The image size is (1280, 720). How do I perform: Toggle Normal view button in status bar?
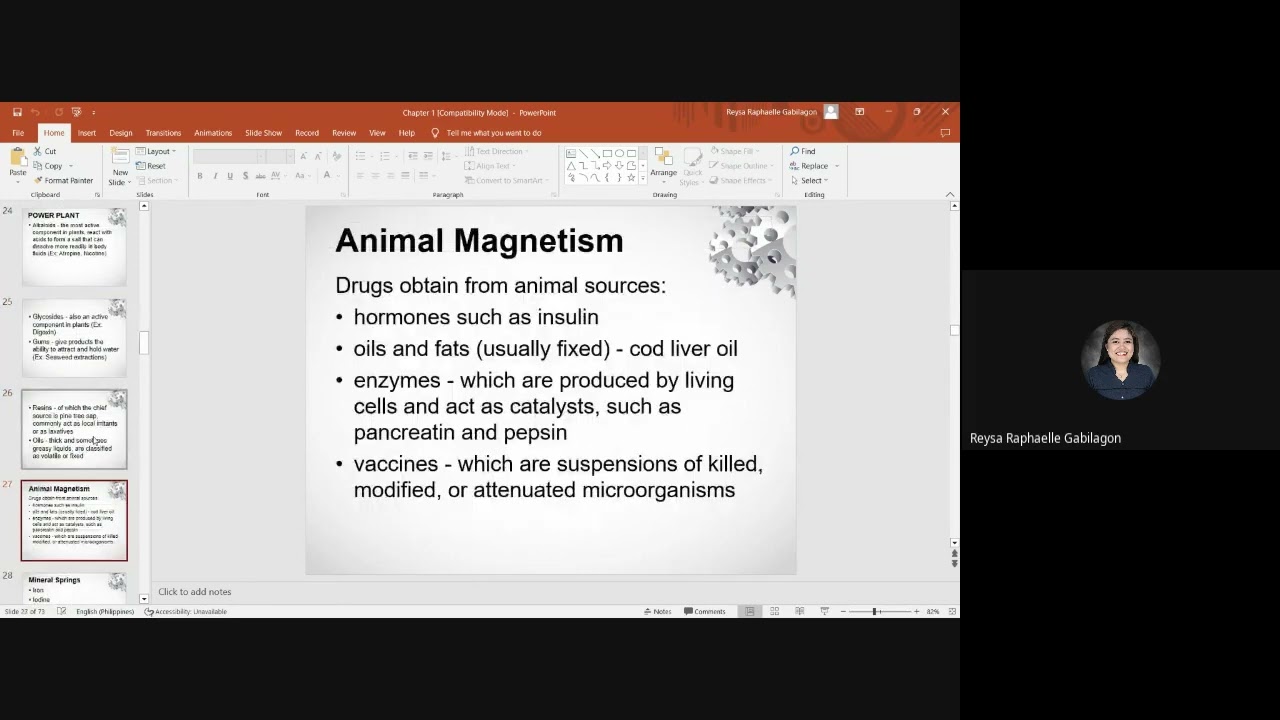(x=749, y=611)
